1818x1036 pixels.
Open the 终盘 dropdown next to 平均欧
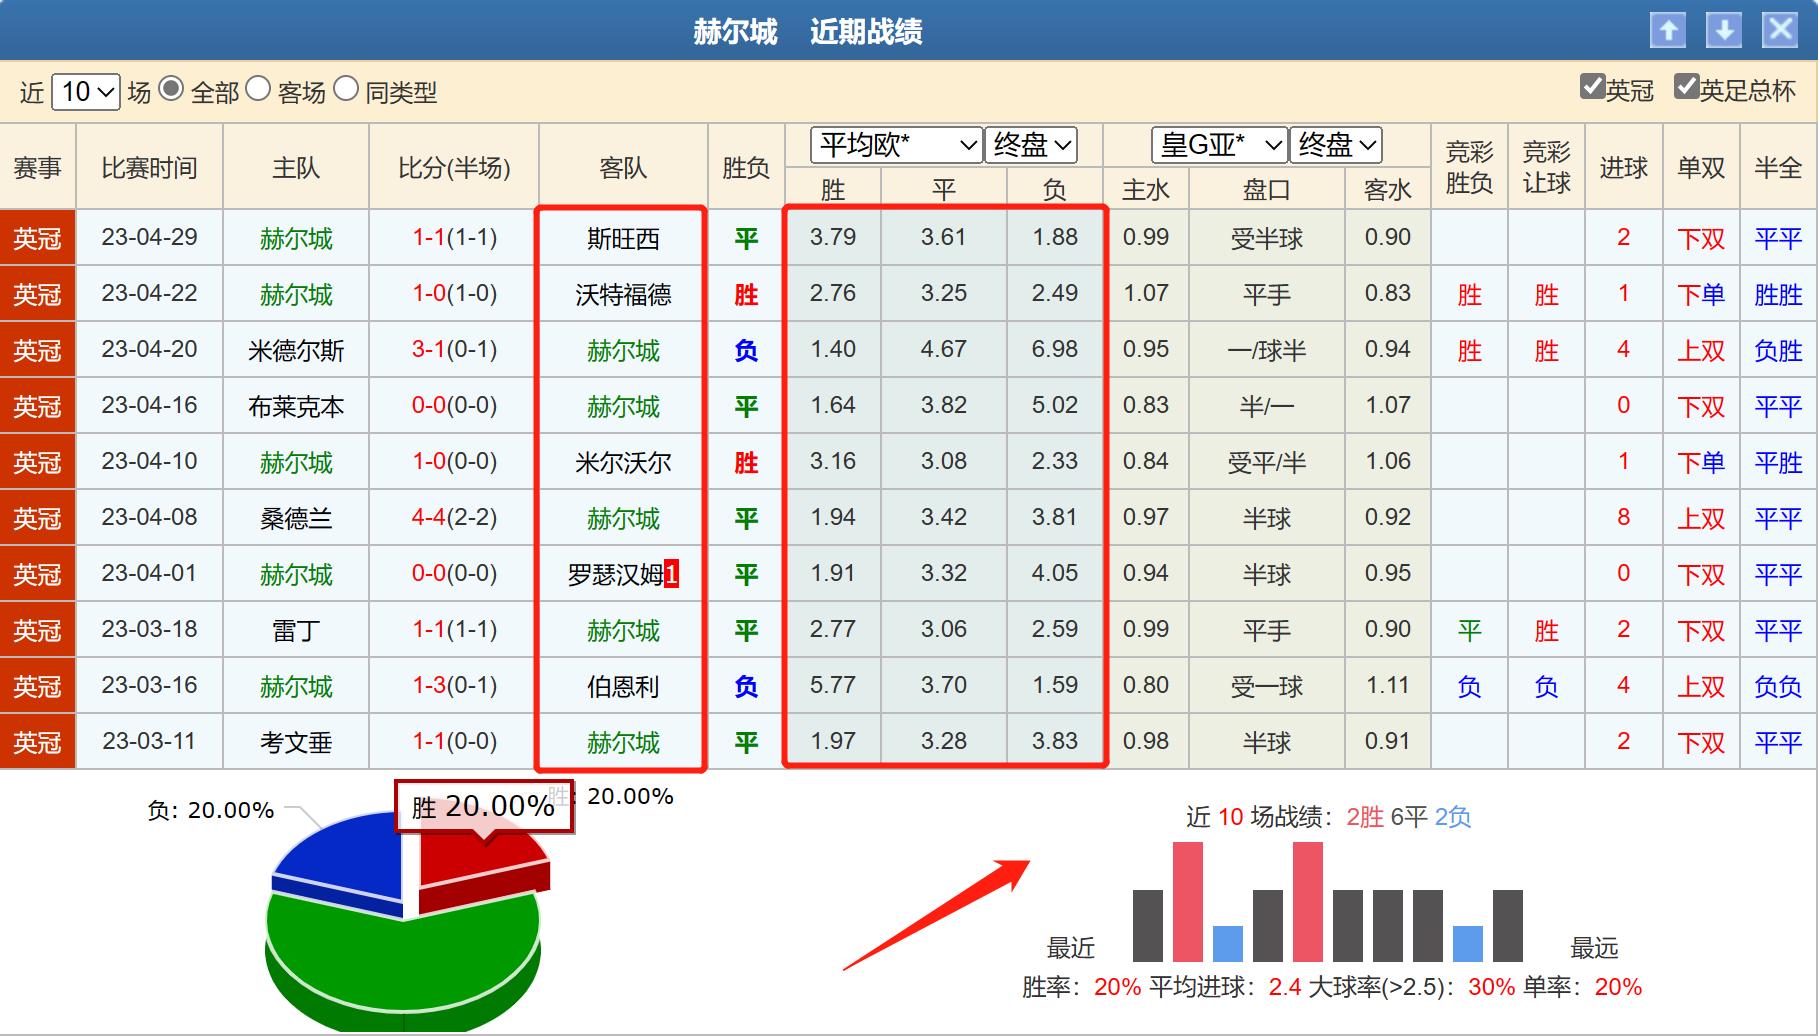click(1031, 145)
